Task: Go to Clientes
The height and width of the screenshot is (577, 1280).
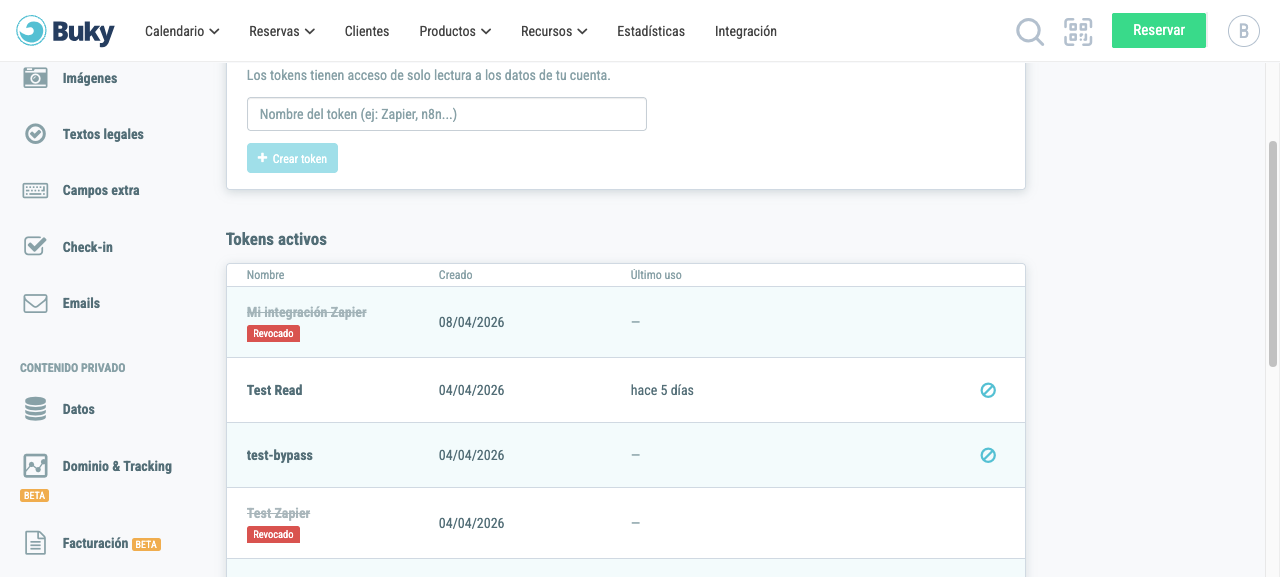Action: click(x=367, y=31)
